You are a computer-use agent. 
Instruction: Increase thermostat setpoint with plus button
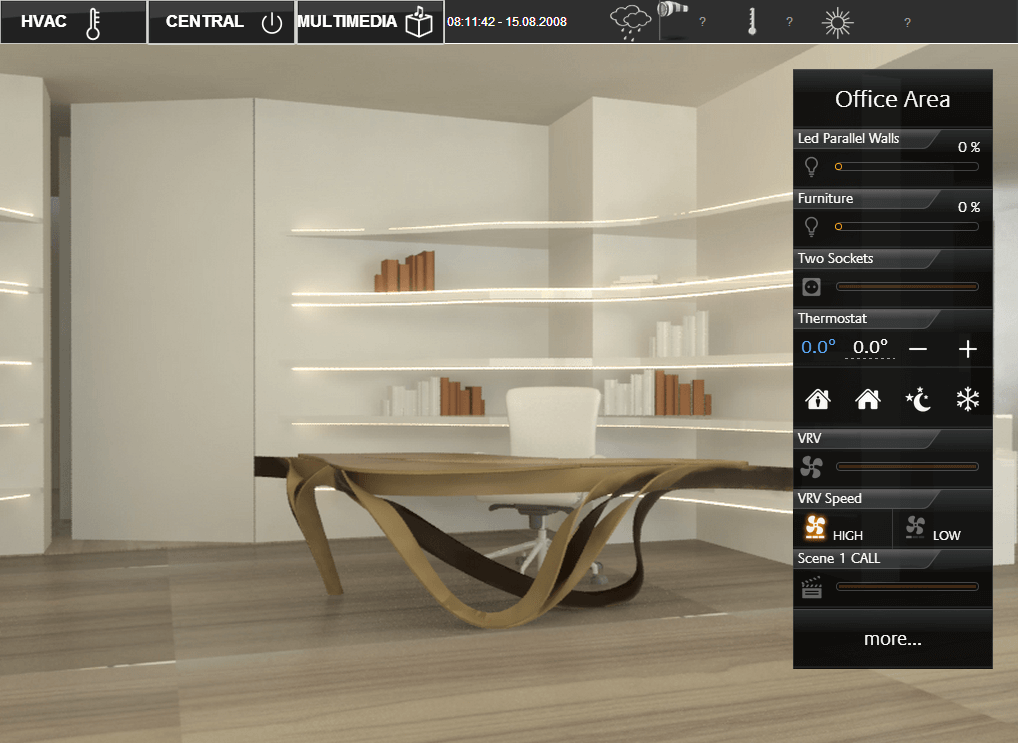(x=967, y=349)
